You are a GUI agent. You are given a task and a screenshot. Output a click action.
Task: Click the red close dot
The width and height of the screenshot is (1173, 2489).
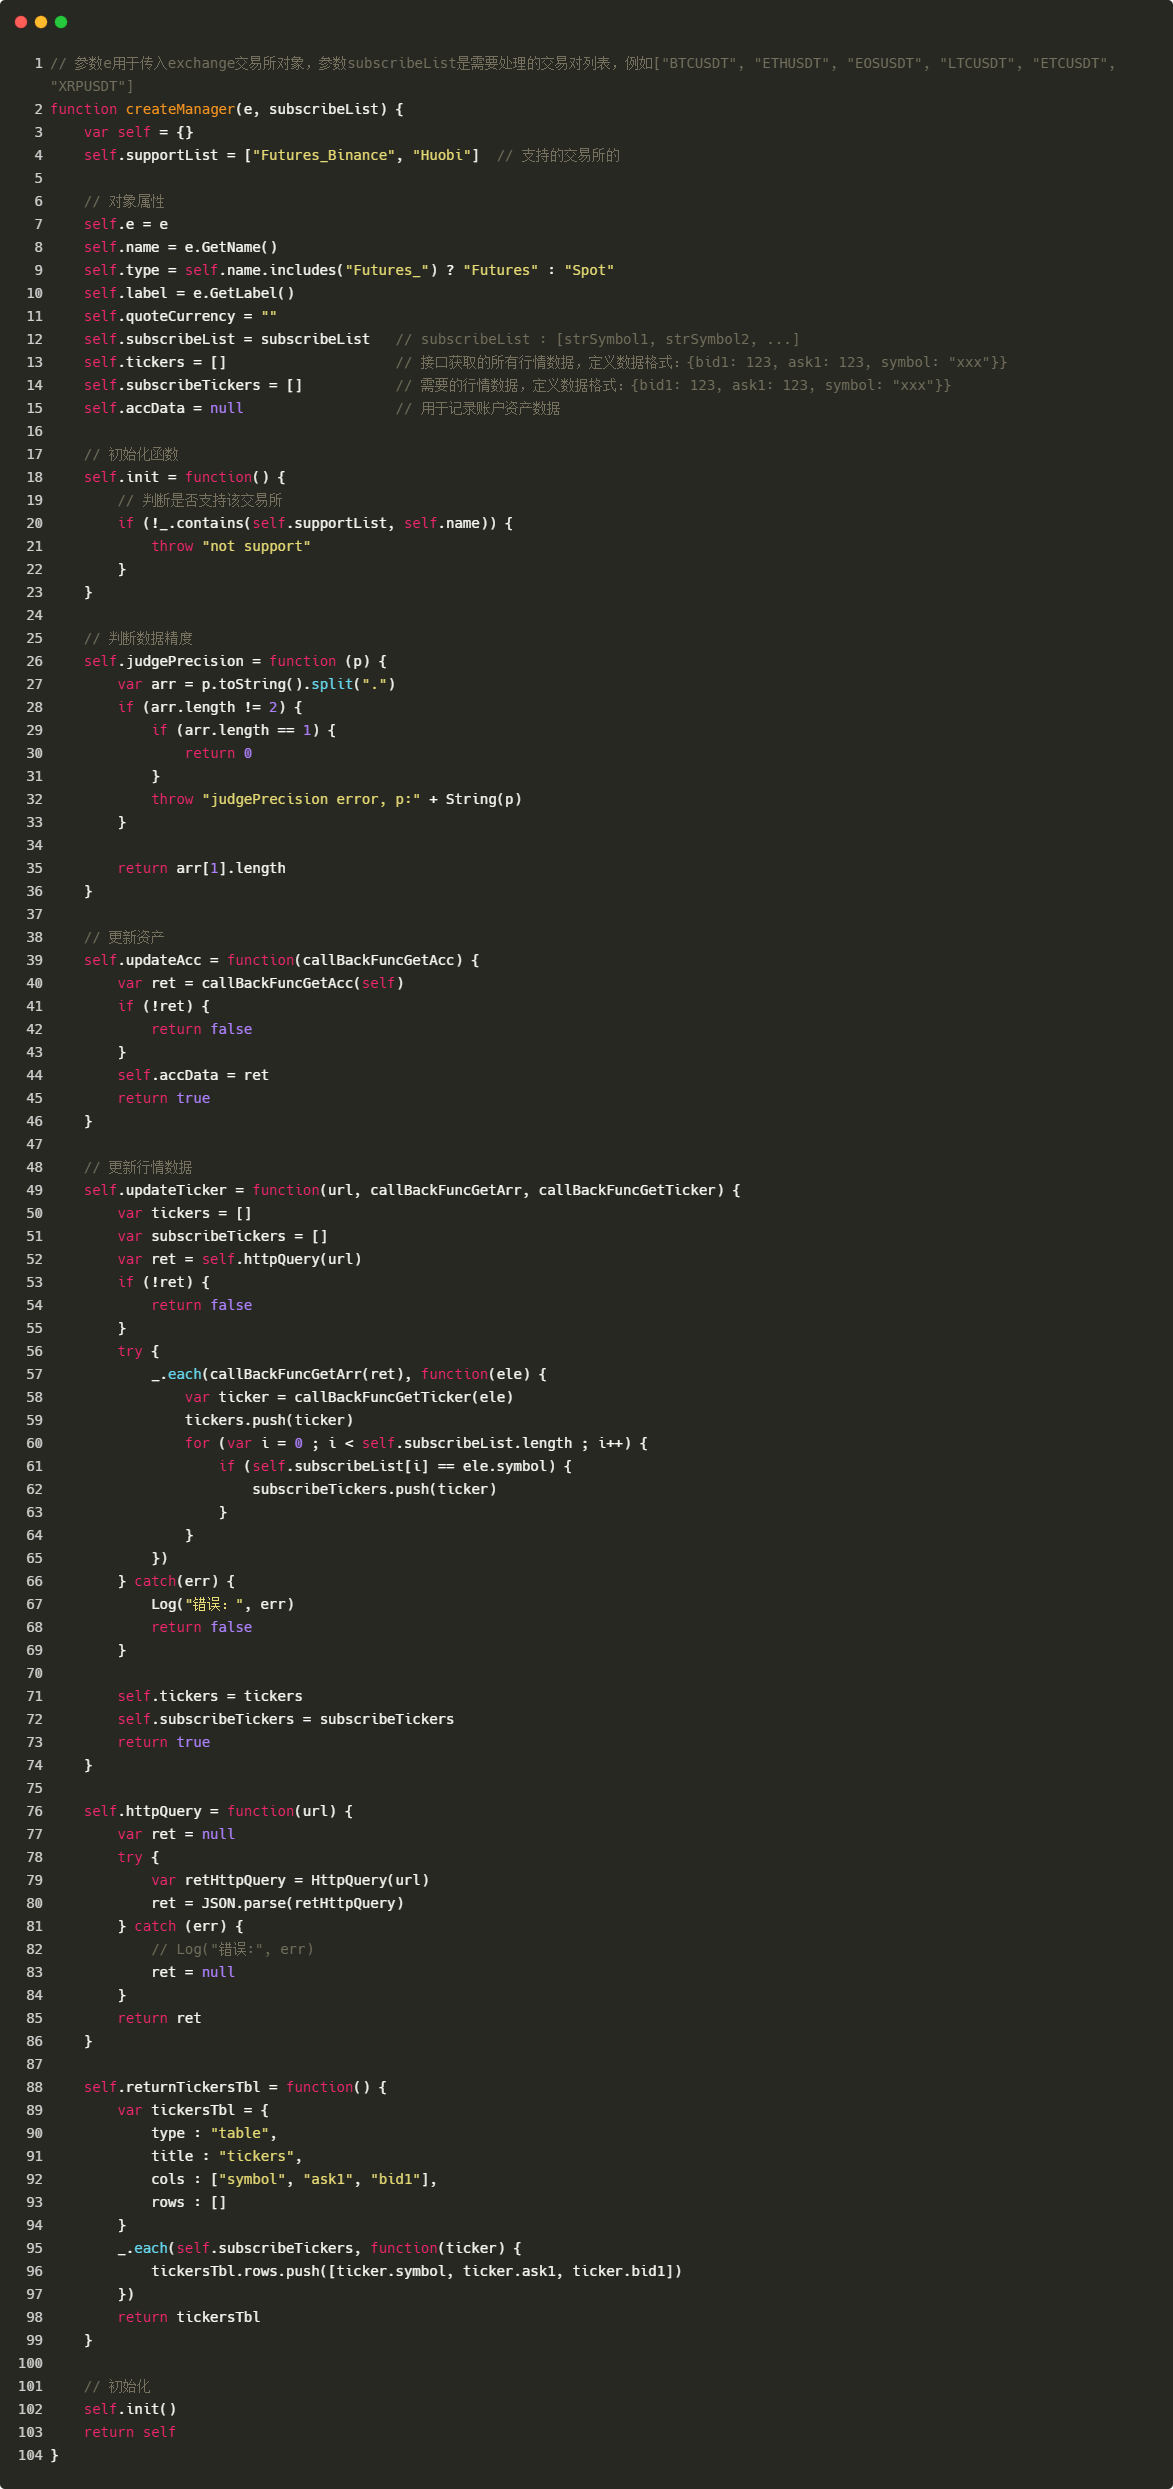pos(21,22)
